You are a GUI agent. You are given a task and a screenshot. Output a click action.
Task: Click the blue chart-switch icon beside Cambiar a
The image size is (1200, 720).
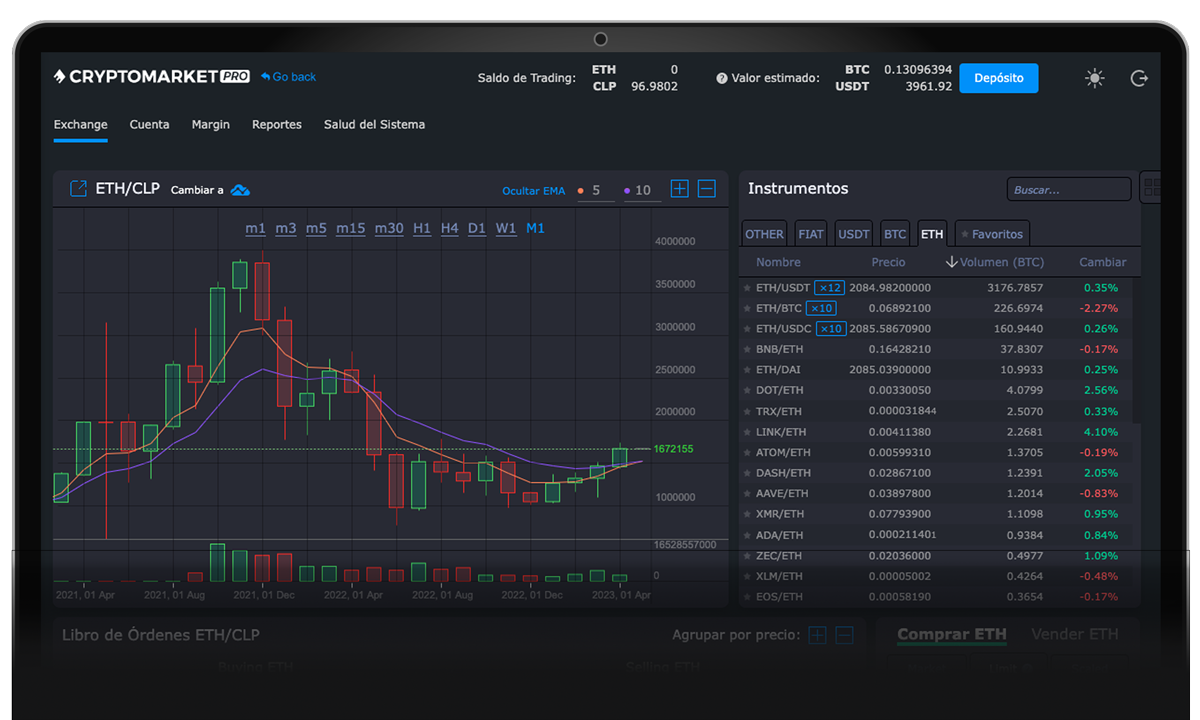pos(240,190)
